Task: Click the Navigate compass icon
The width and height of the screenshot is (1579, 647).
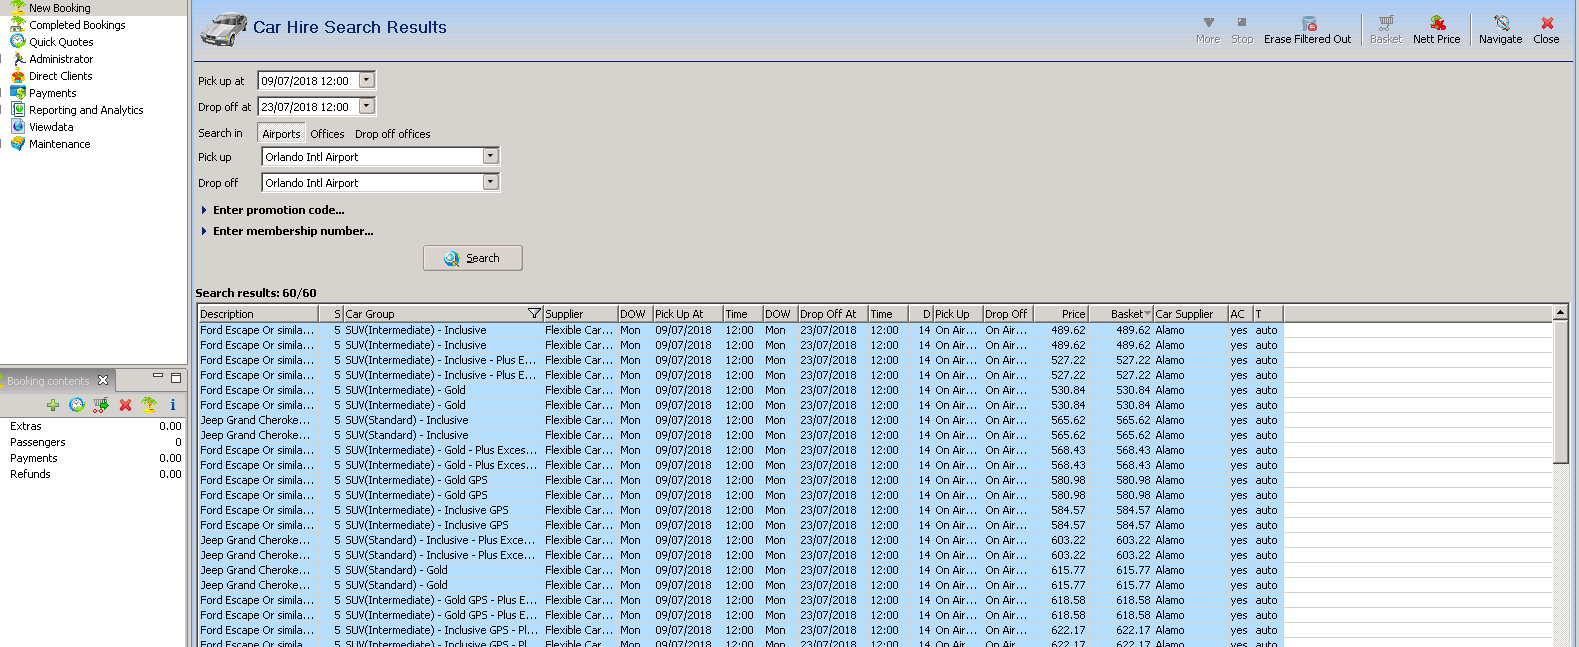Action: tap(1501, 23)
